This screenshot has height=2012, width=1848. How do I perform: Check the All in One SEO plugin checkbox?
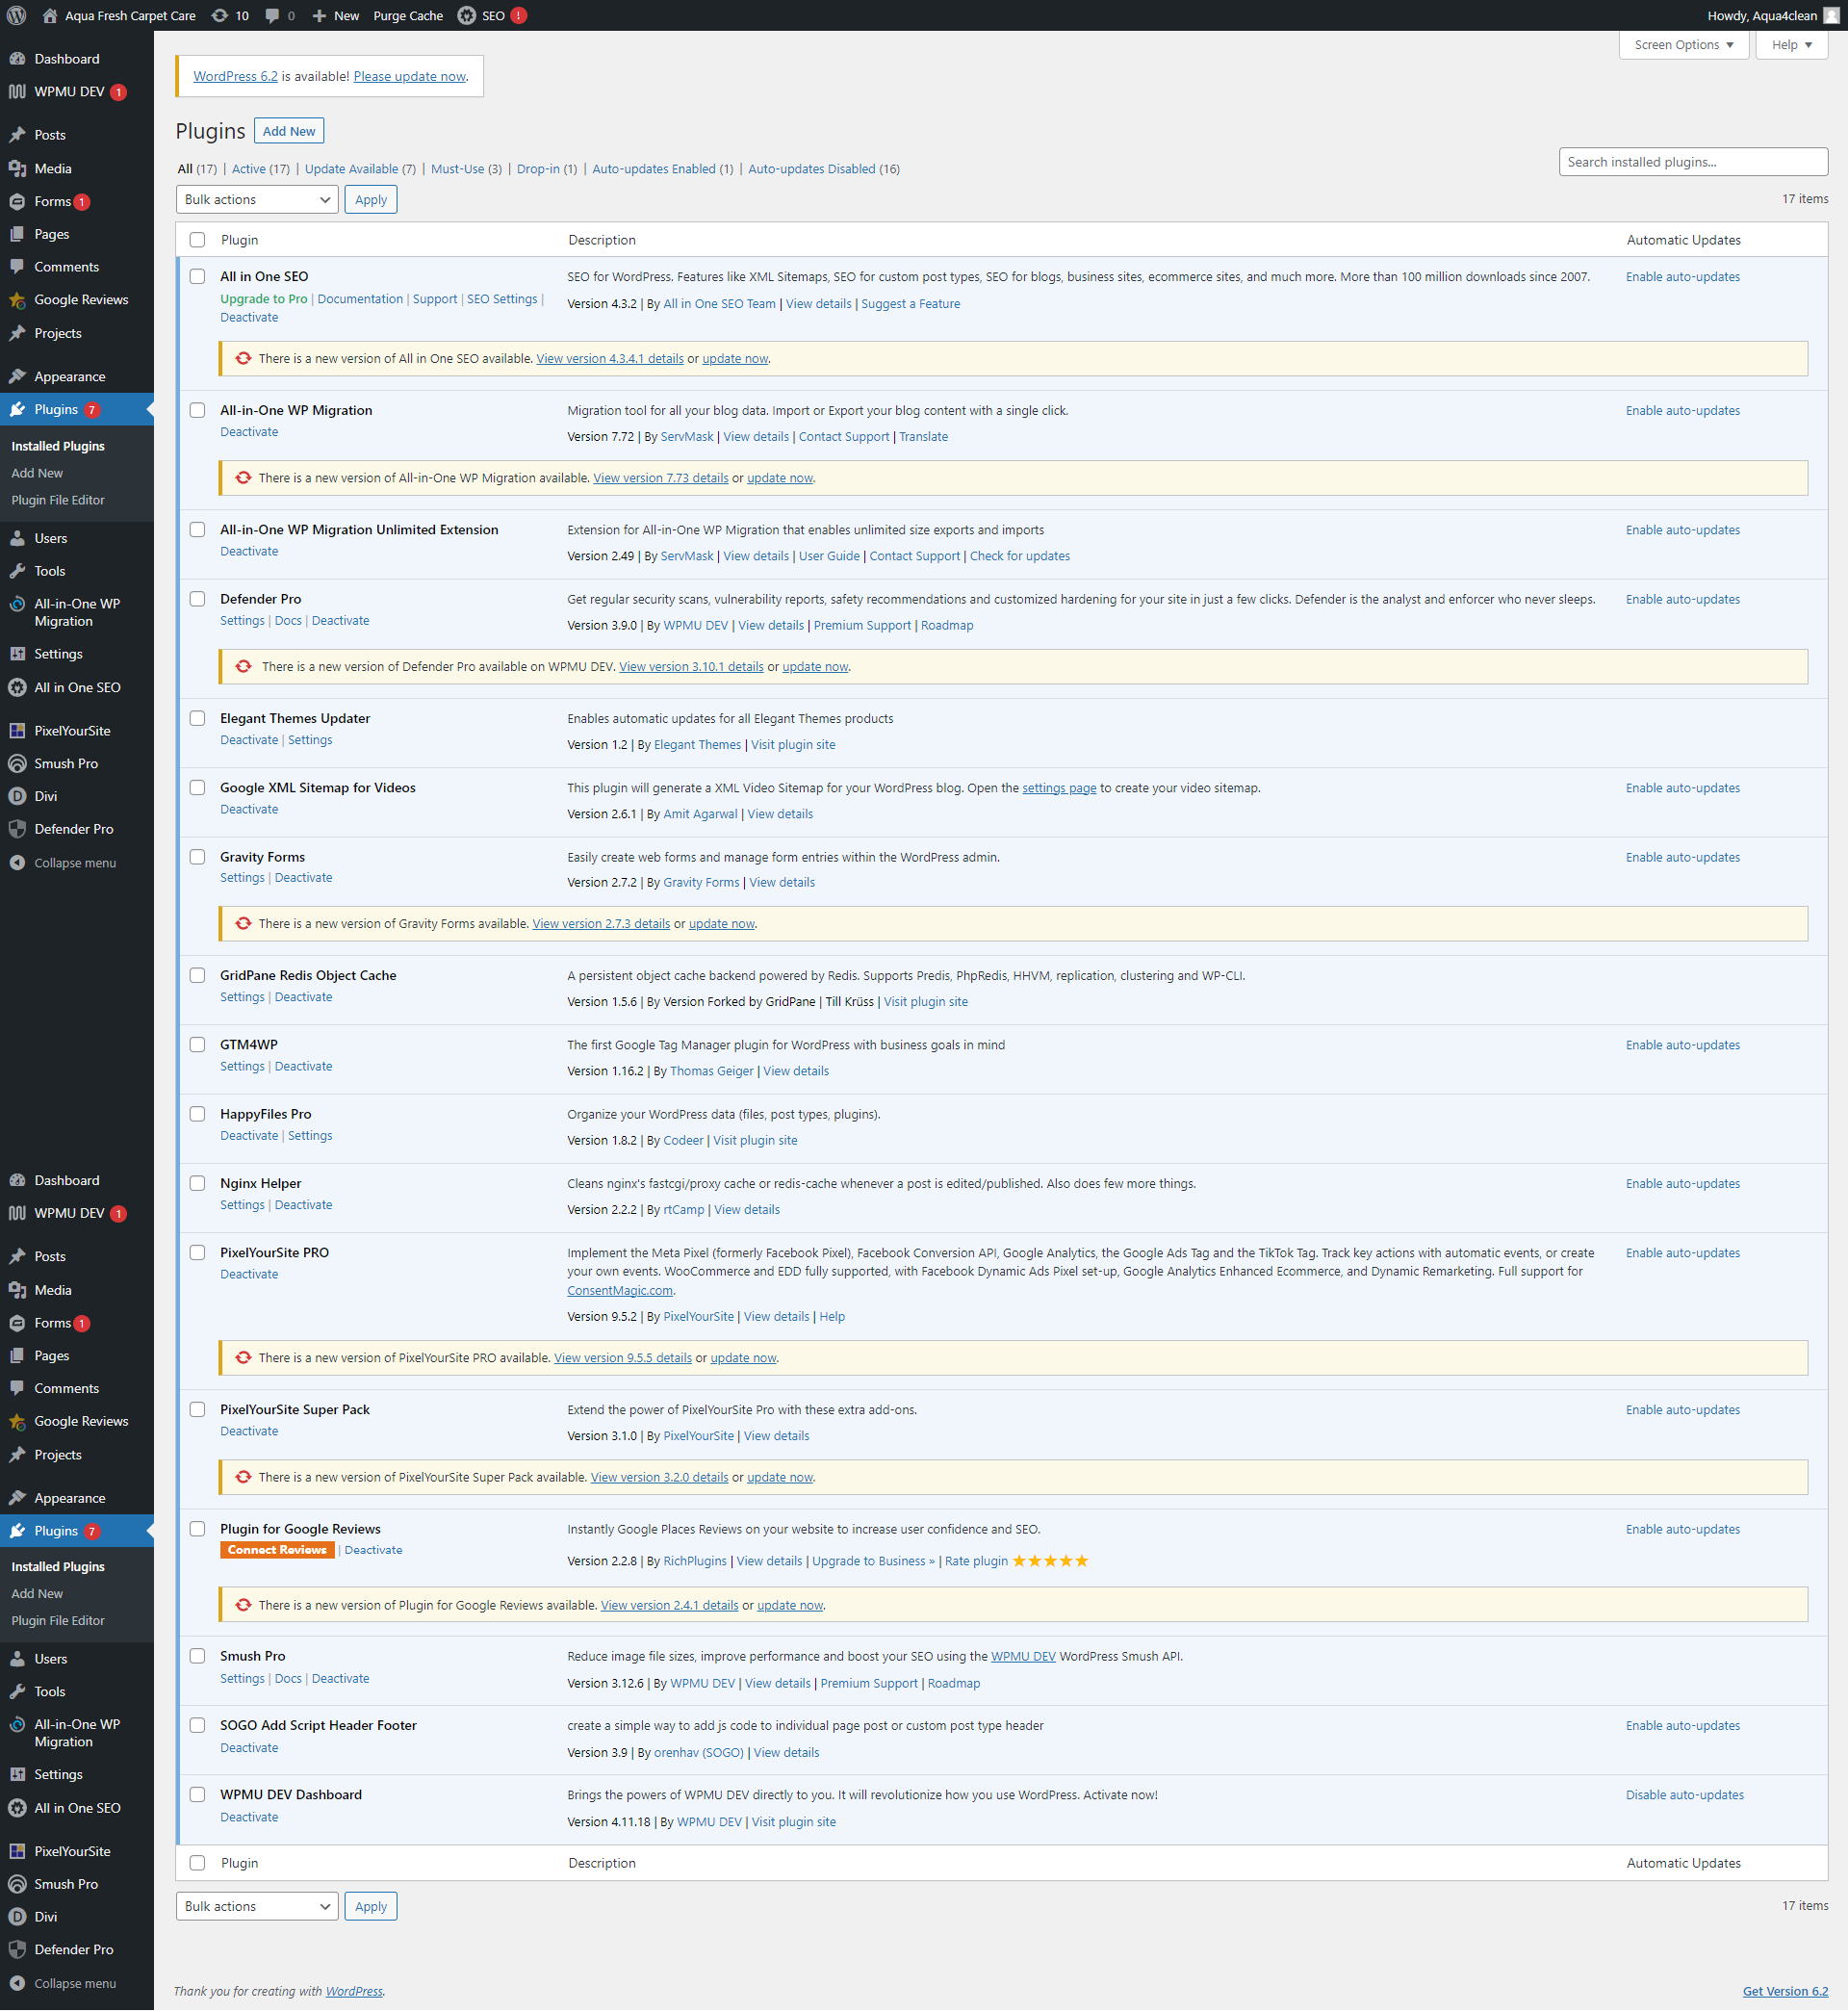tap(197, 277)
